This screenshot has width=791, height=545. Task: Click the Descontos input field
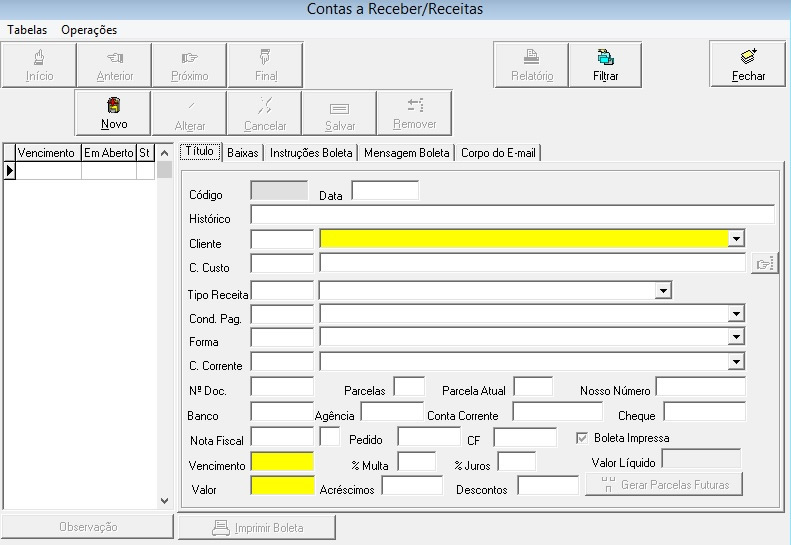point(548,485)
